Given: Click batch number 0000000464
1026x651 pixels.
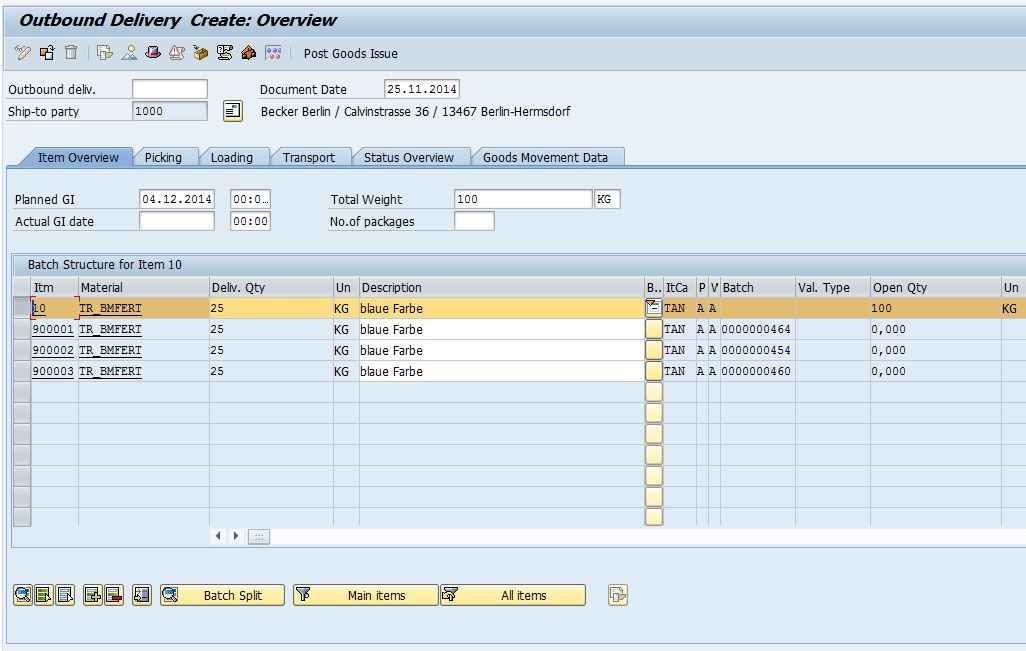Looking at the screenshot, I should (756, 329).
